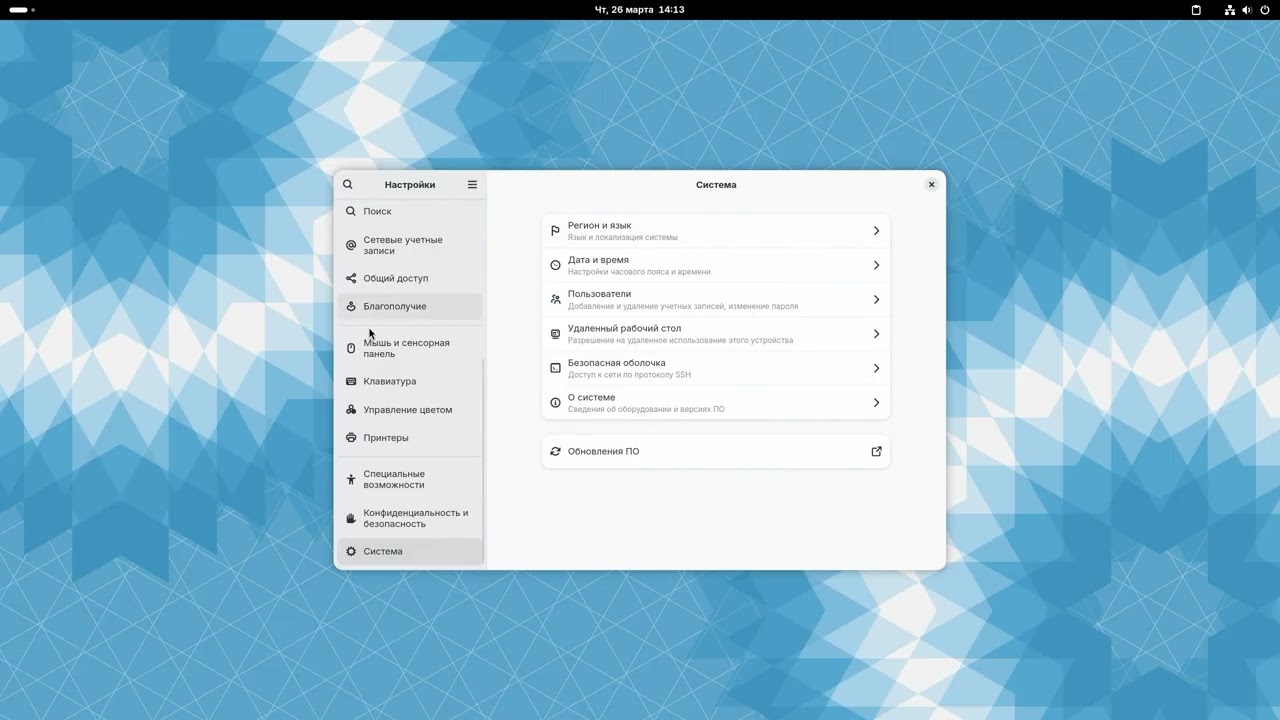This screenshot has width=1280, height=720.
Task: Open the Обновления ПО link row
Action: [x=716, y=451]
